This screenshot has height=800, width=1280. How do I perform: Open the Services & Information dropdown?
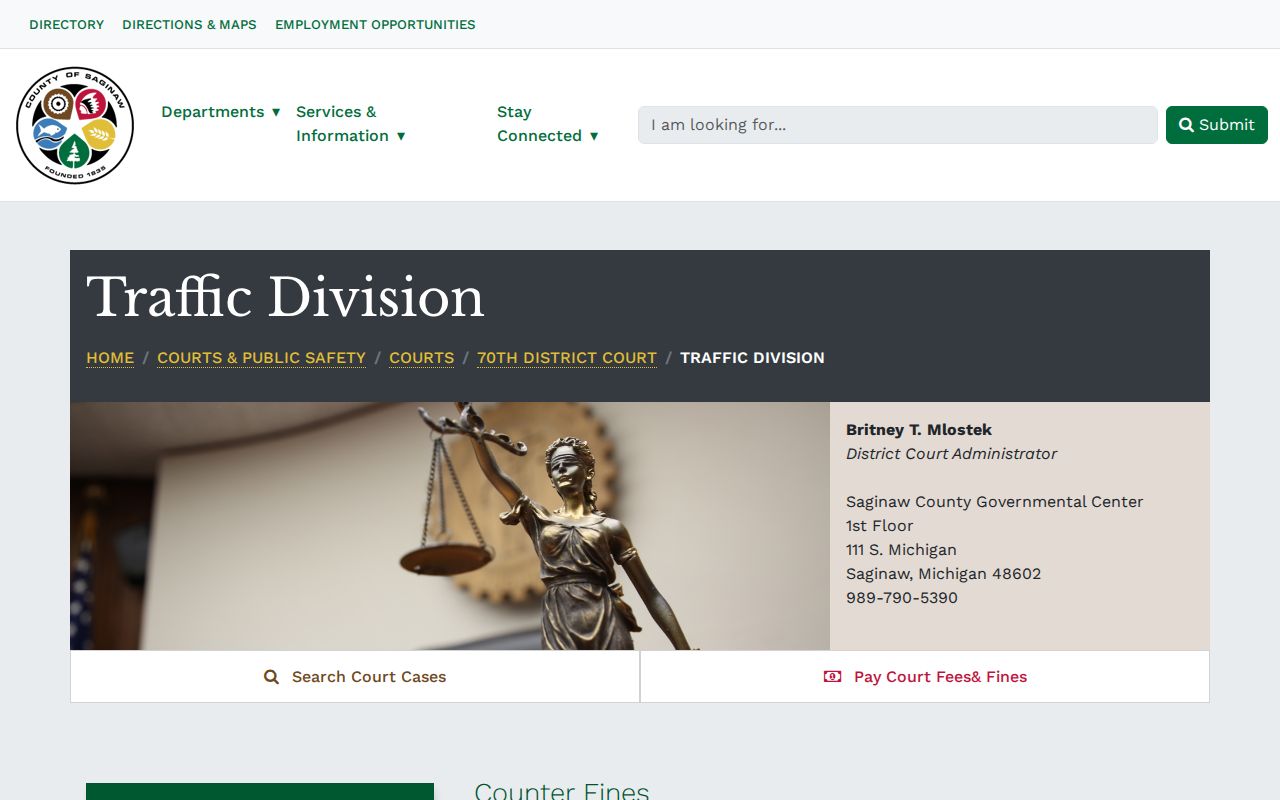coord(351,124)
